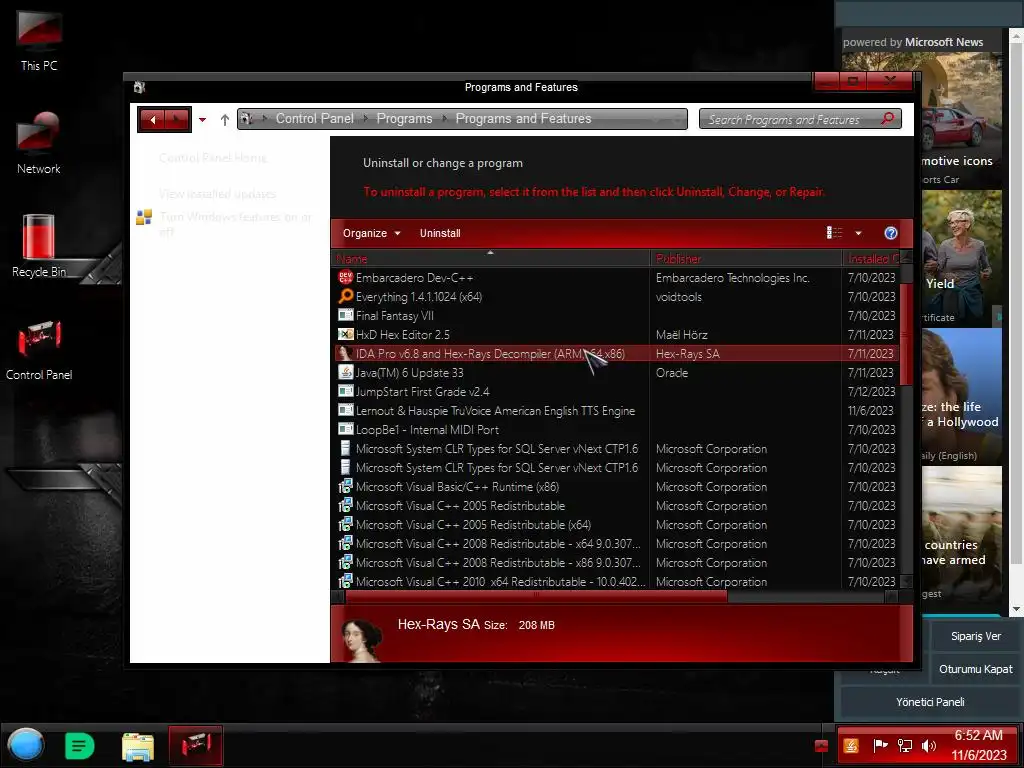Image resolution: width=1024 pixels, height=768 pixels.
Task: Click Sipariş Ver button
Action: click(976, 636)
